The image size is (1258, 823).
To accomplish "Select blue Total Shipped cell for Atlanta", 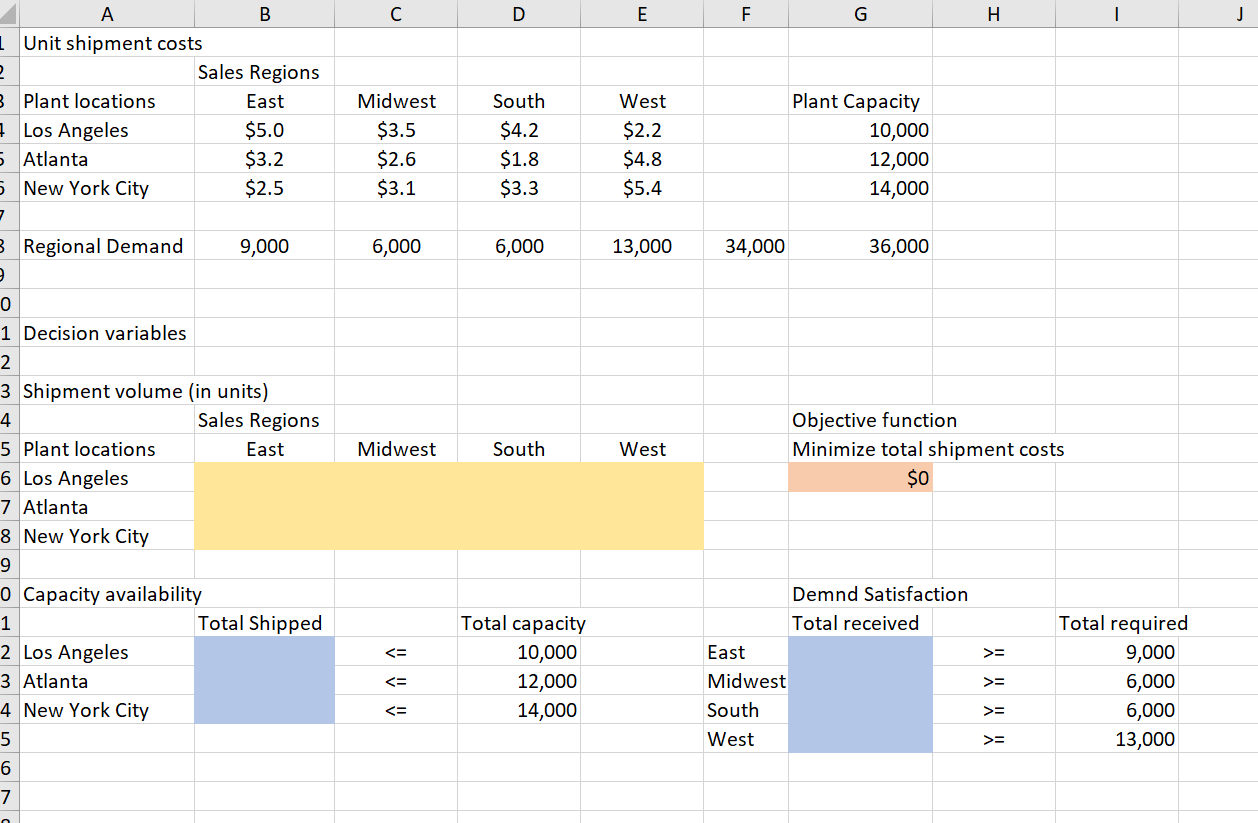I will pos(264,682).
